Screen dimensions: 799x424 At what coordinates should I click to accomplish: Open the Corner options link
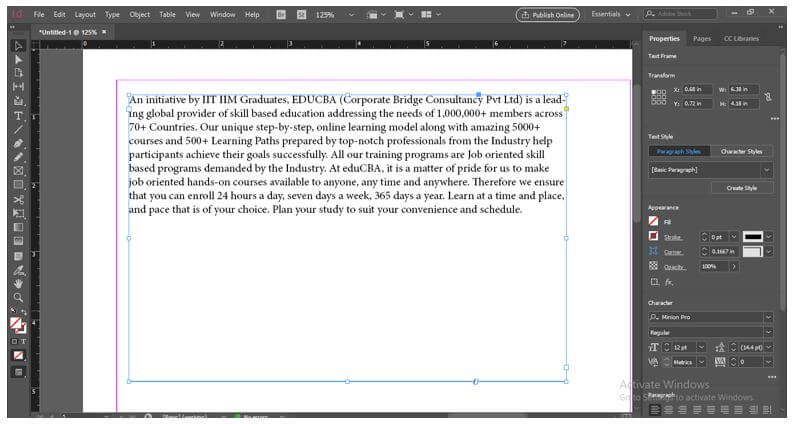pyautogui.click(x=673, y=252)
